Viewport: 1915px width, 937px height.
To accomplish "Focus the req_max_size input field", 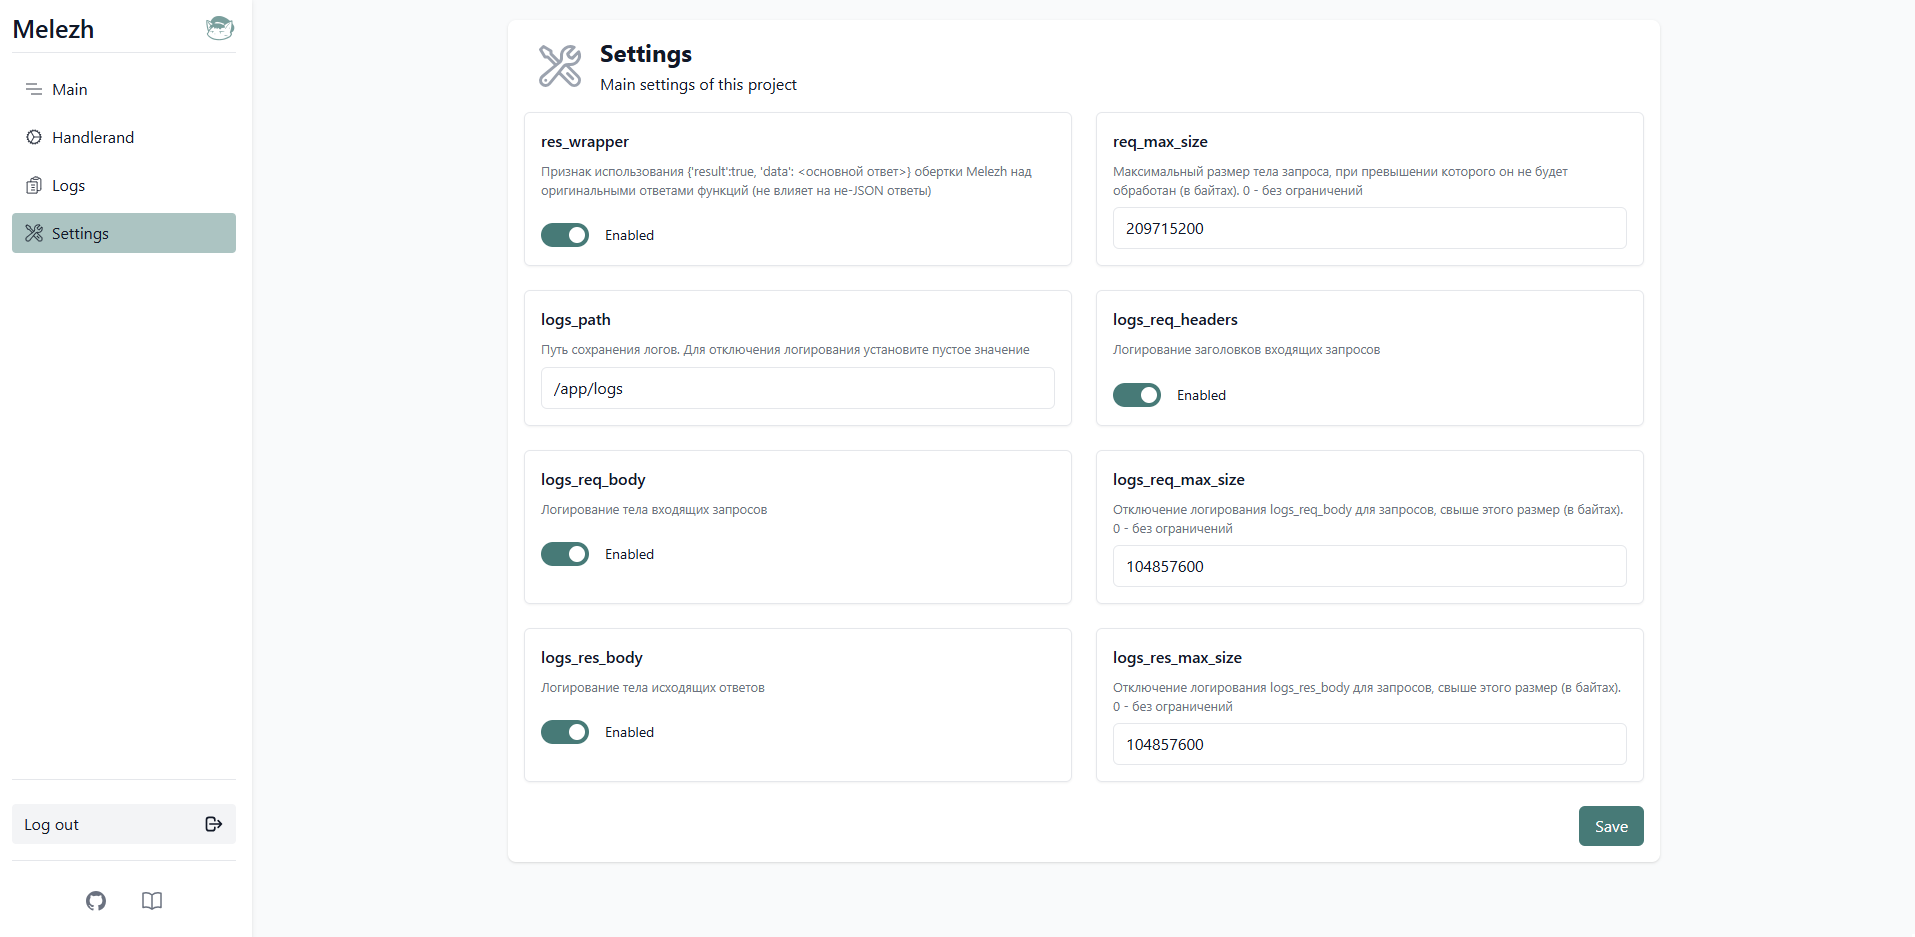I will click(1369, 228).
